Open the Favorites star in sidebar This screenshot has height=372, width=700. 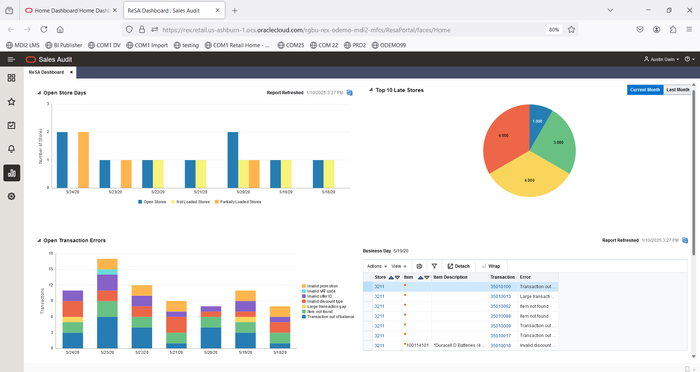coord(12,102)
